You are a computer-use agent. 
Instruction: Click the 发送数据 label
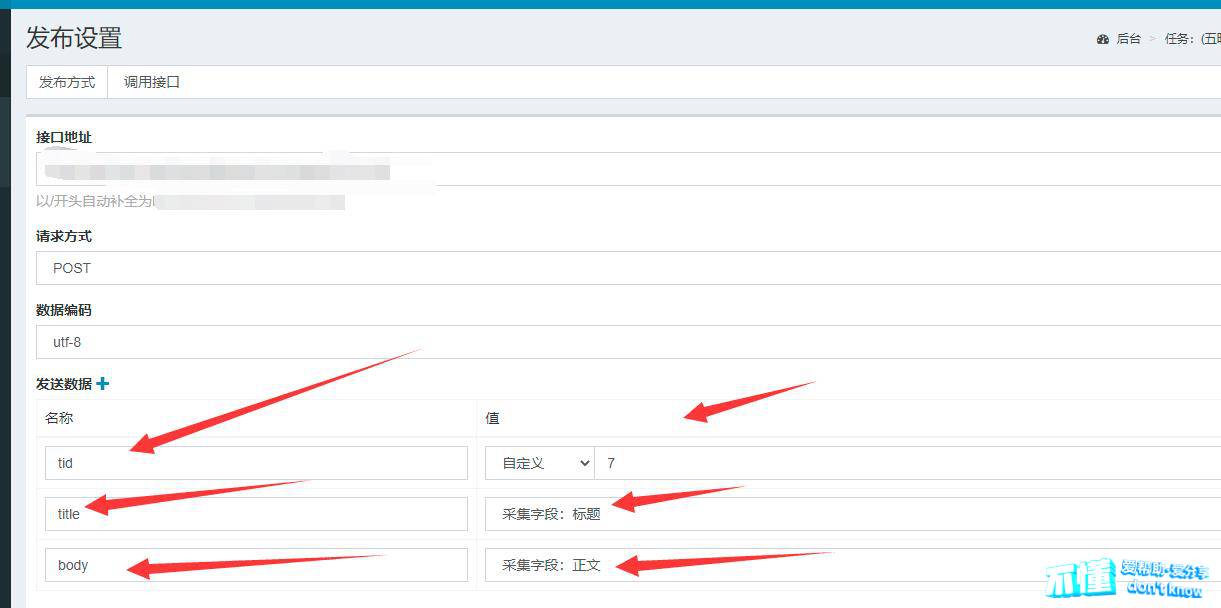pos(64,384)
